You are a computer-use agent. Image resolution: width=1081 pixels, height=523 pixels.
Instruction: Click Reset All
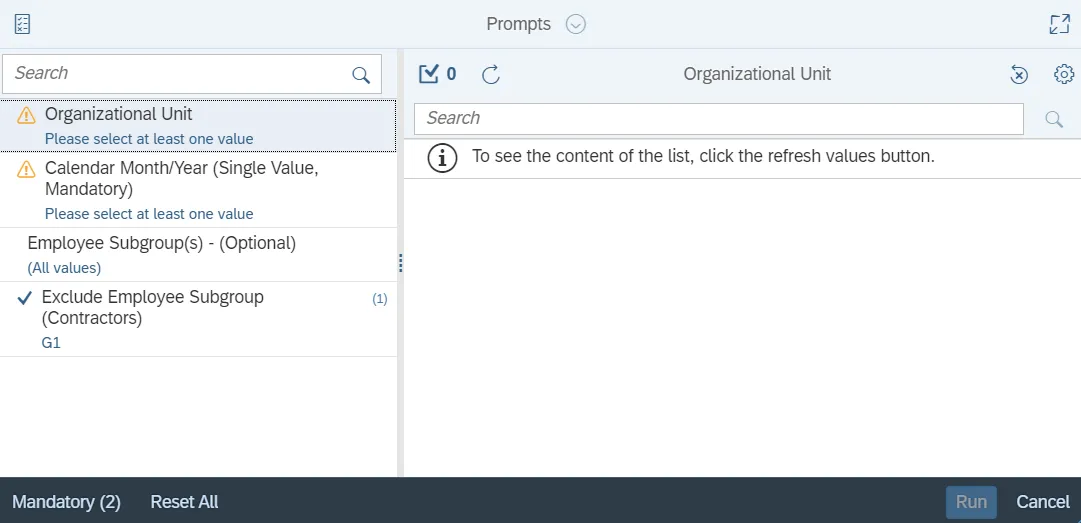pyautogui.click(x=184, y=502)
